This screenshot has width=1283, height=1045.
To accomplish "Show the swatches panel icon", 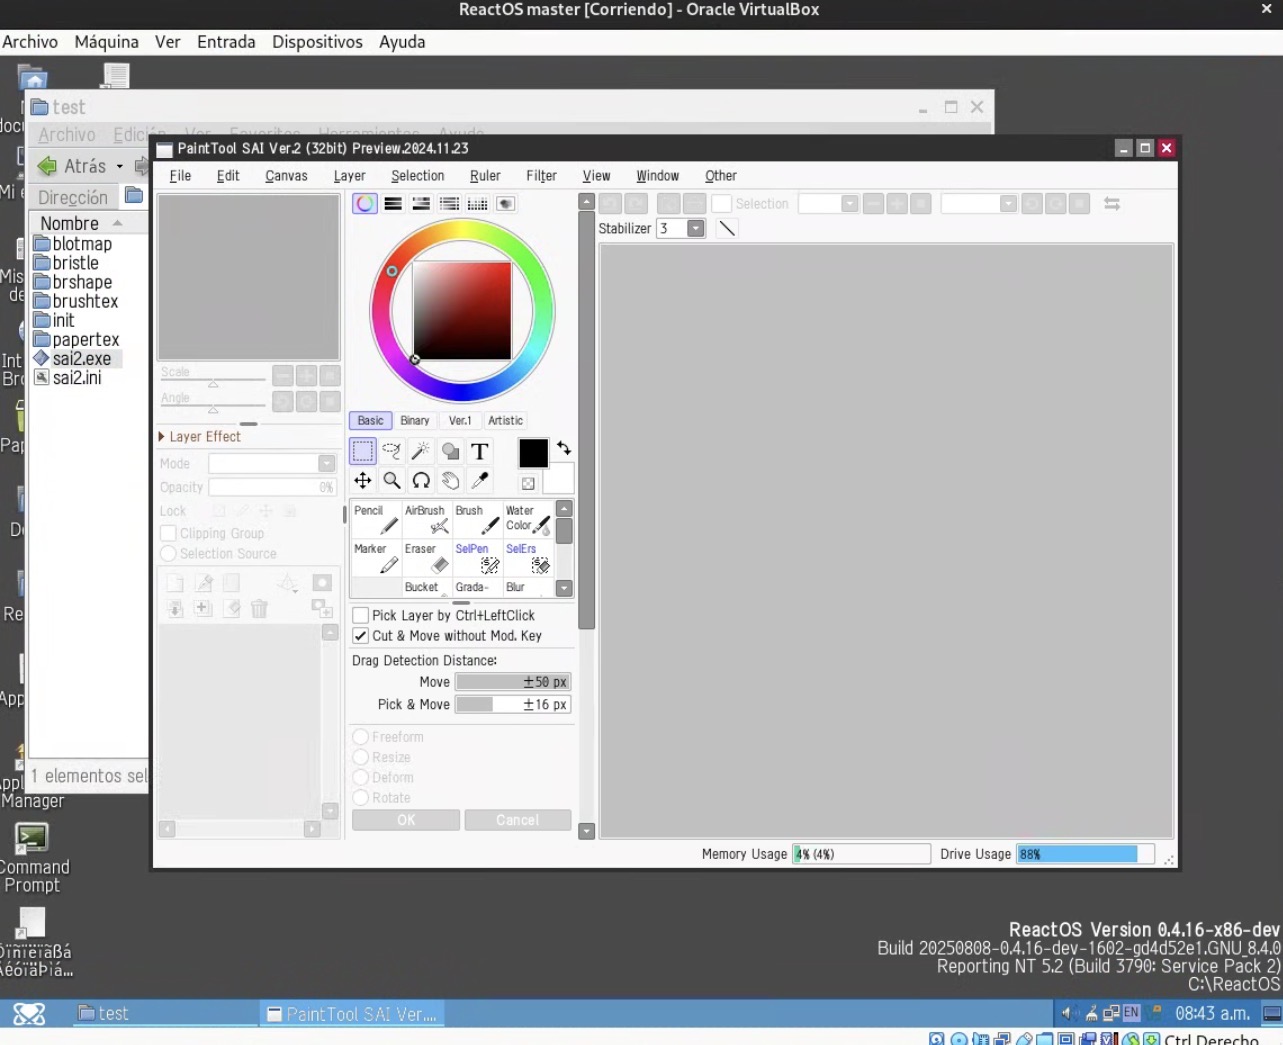I will [477, 204].
